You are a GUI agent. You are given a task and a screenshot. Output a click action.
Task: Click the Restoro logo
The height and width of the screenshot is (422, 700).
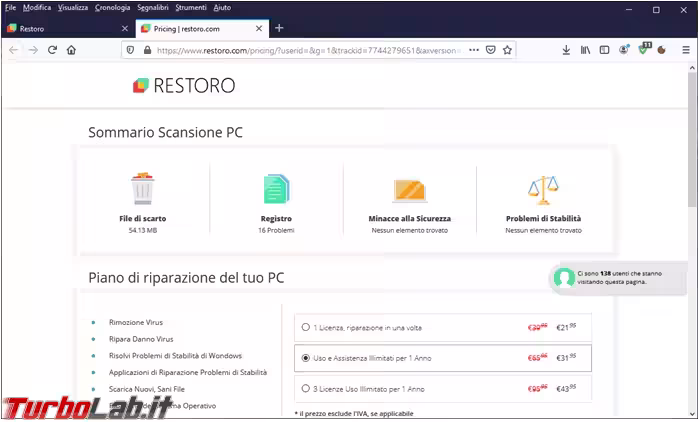184,86
